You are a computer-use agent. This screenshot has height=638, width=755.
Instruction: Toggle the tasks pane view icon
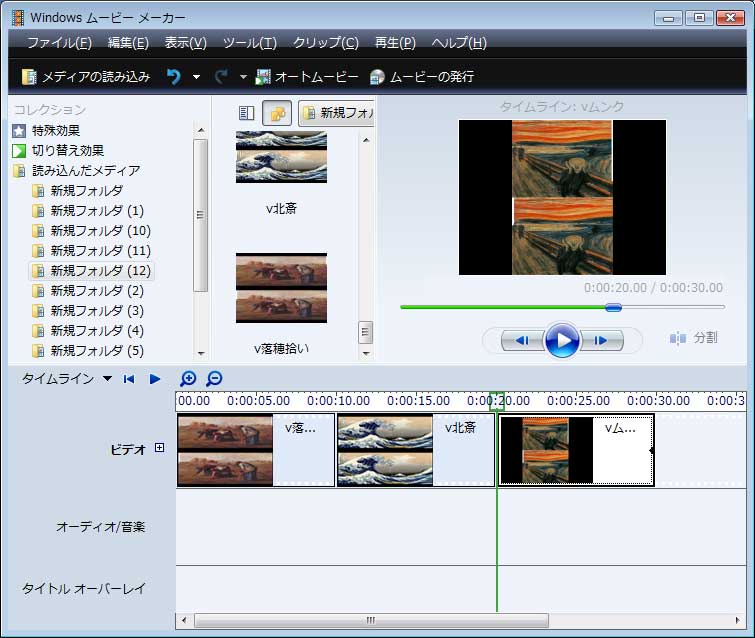[x=247, y=113]
